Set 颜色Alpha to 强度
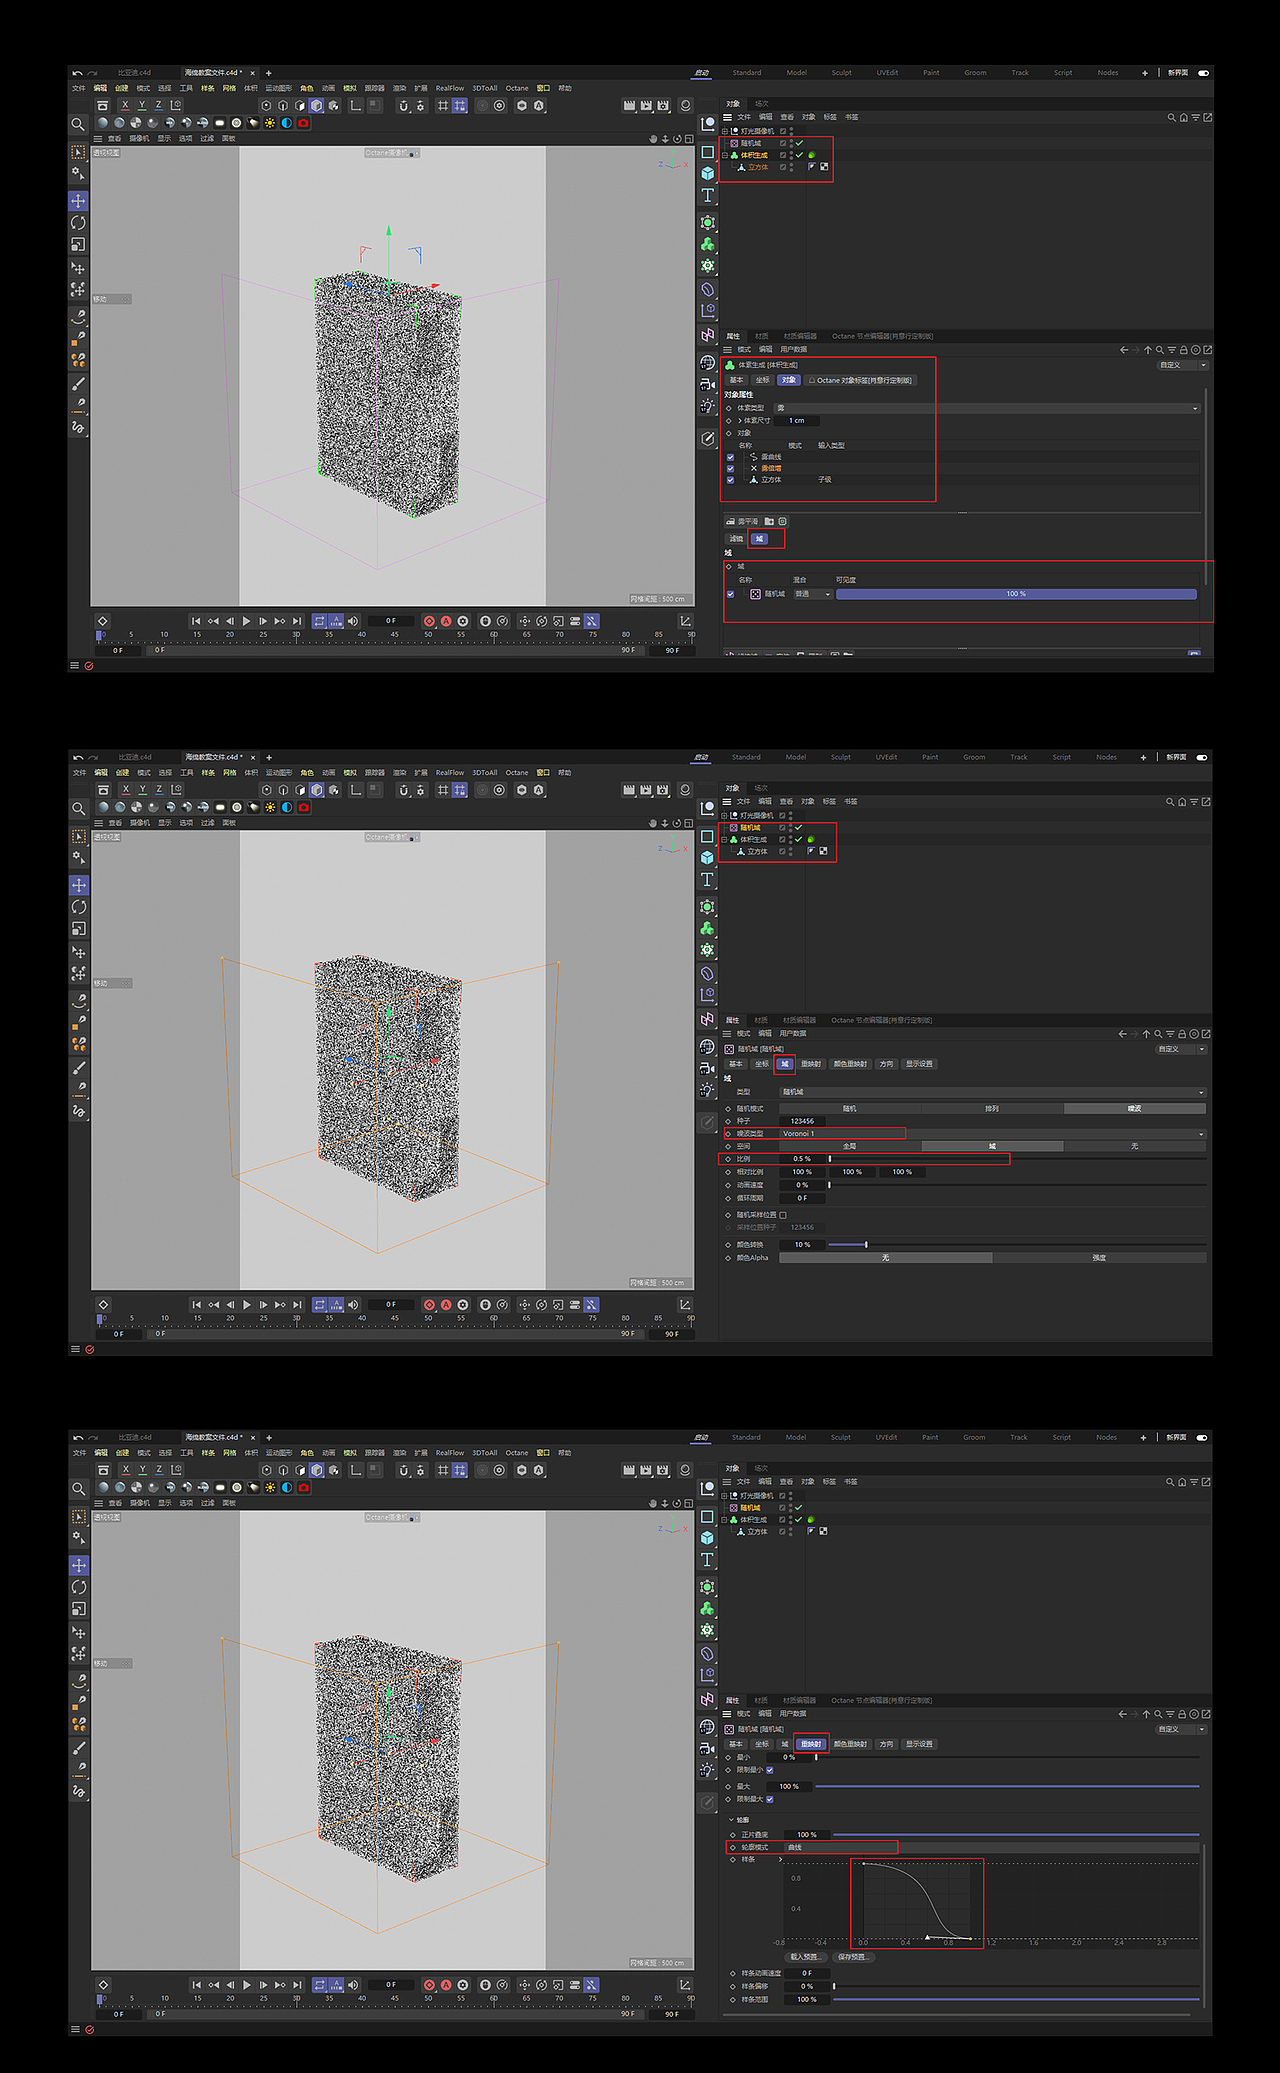 1099,1258
